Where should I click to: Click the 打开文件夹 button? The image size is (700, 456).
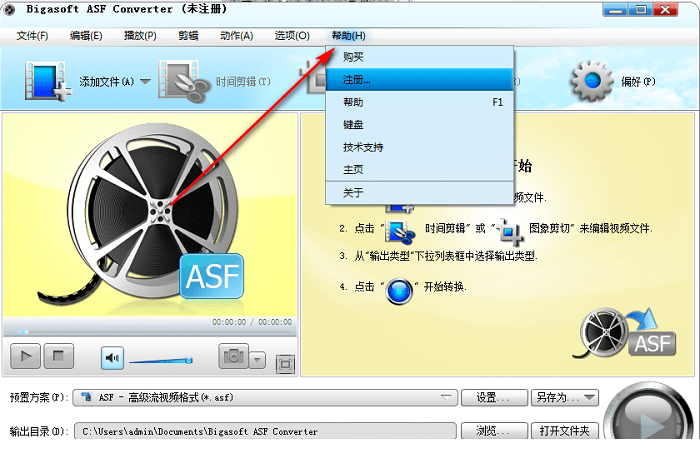pyautogui.click(x=565, y=431)
